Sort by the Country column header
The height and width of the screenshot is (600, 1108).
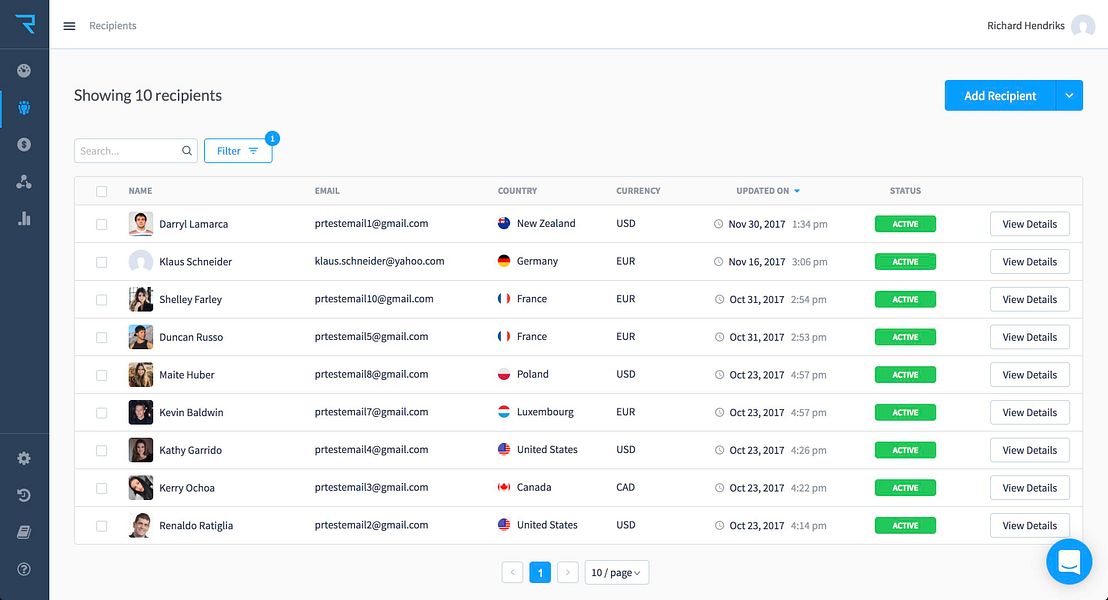pyautogui.click(x=517, y=191)
